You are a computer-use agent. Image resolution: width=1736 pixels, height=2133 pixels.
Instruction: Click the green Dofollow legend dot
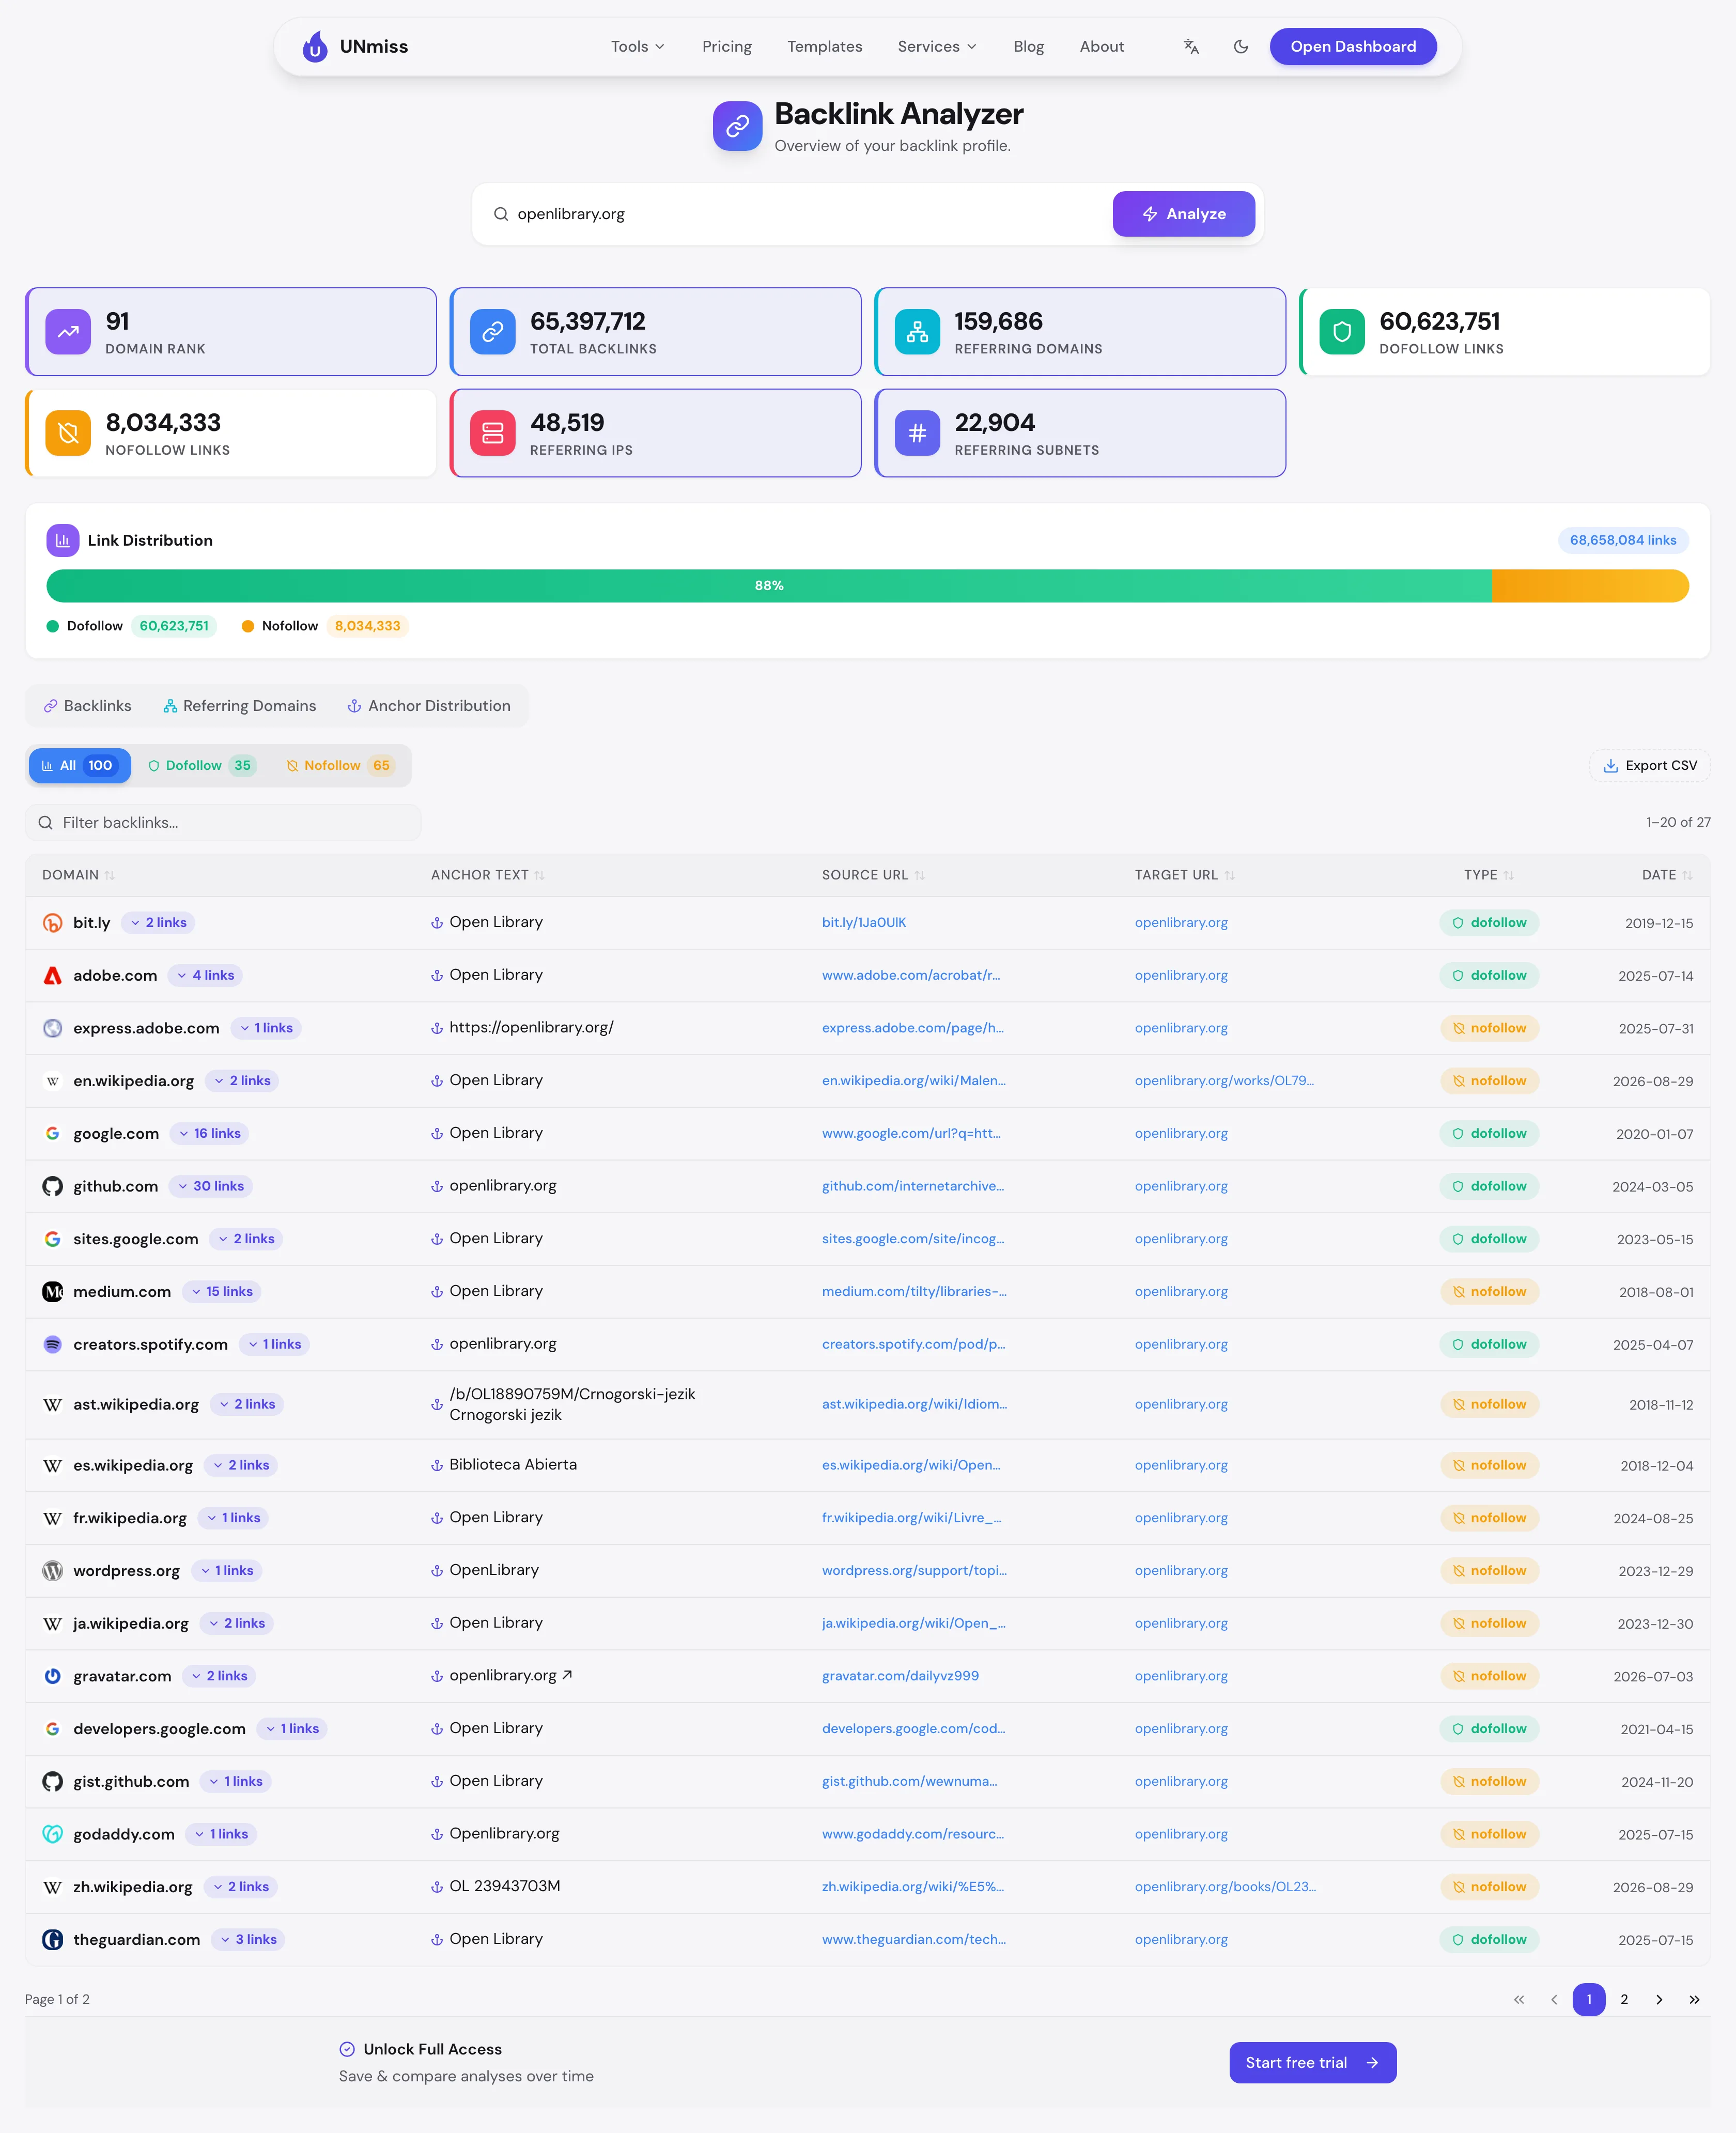point(53,627)
